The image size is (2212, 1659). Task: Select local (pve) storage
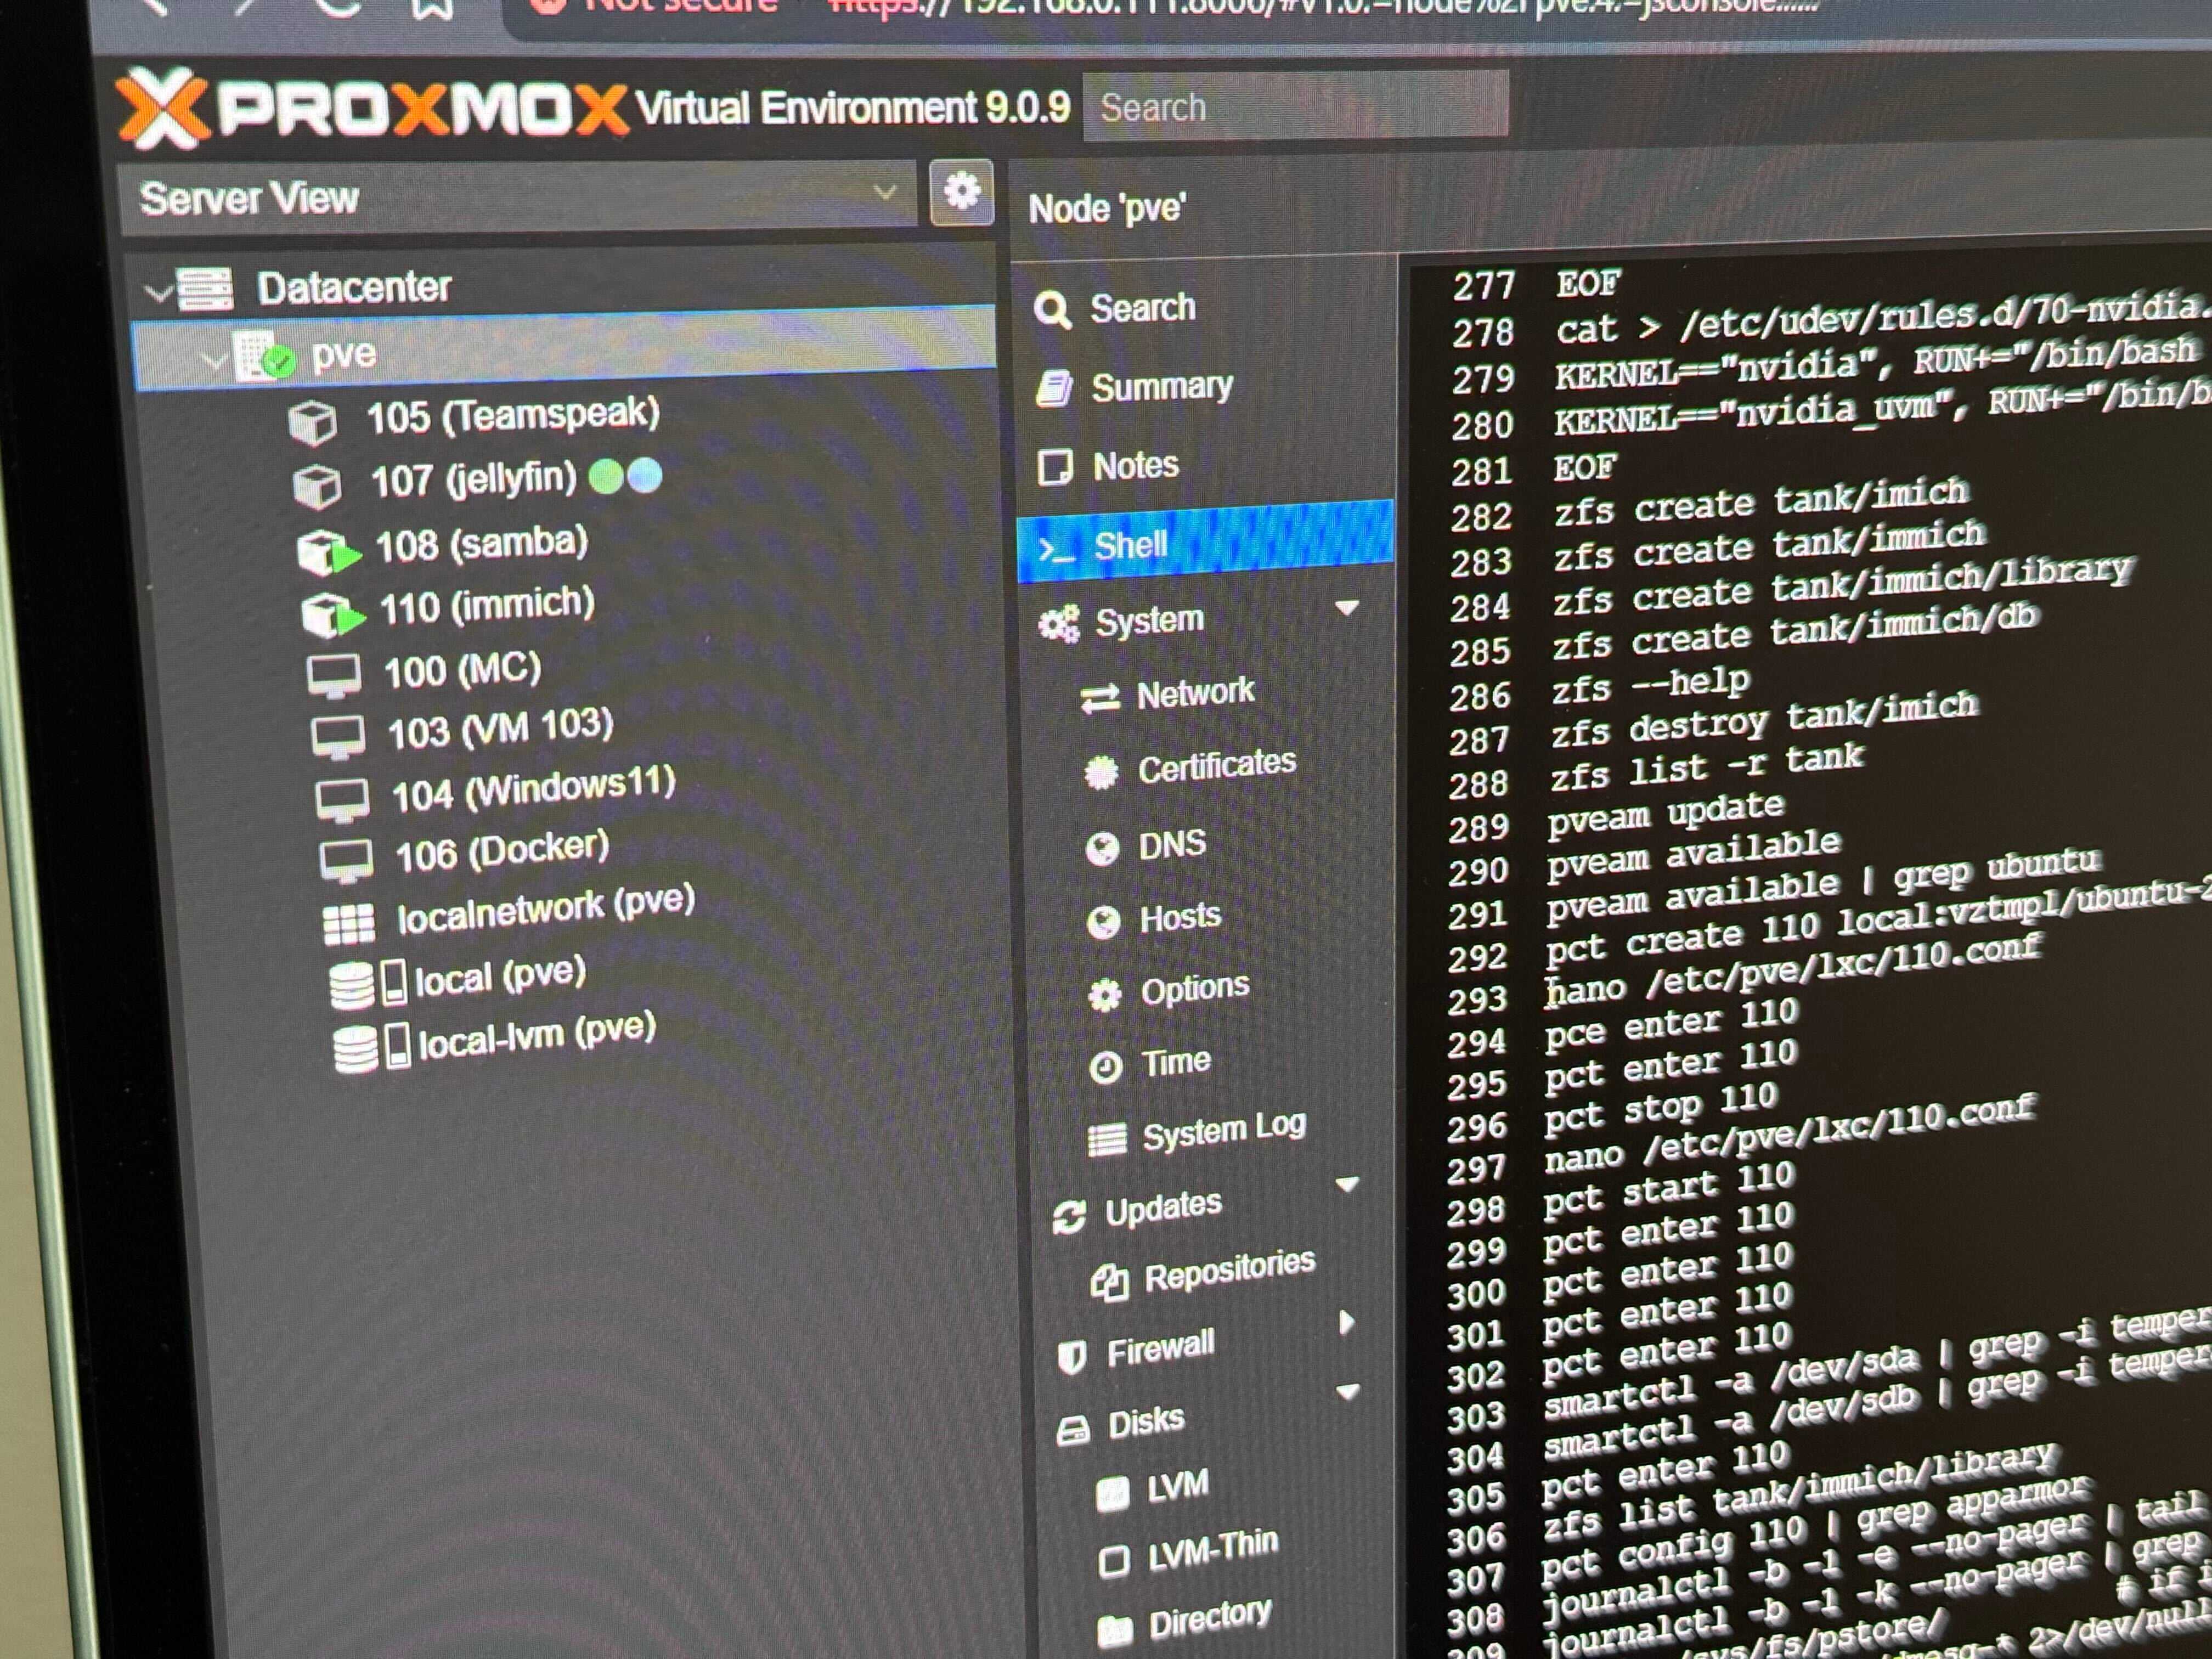(500, 976)
